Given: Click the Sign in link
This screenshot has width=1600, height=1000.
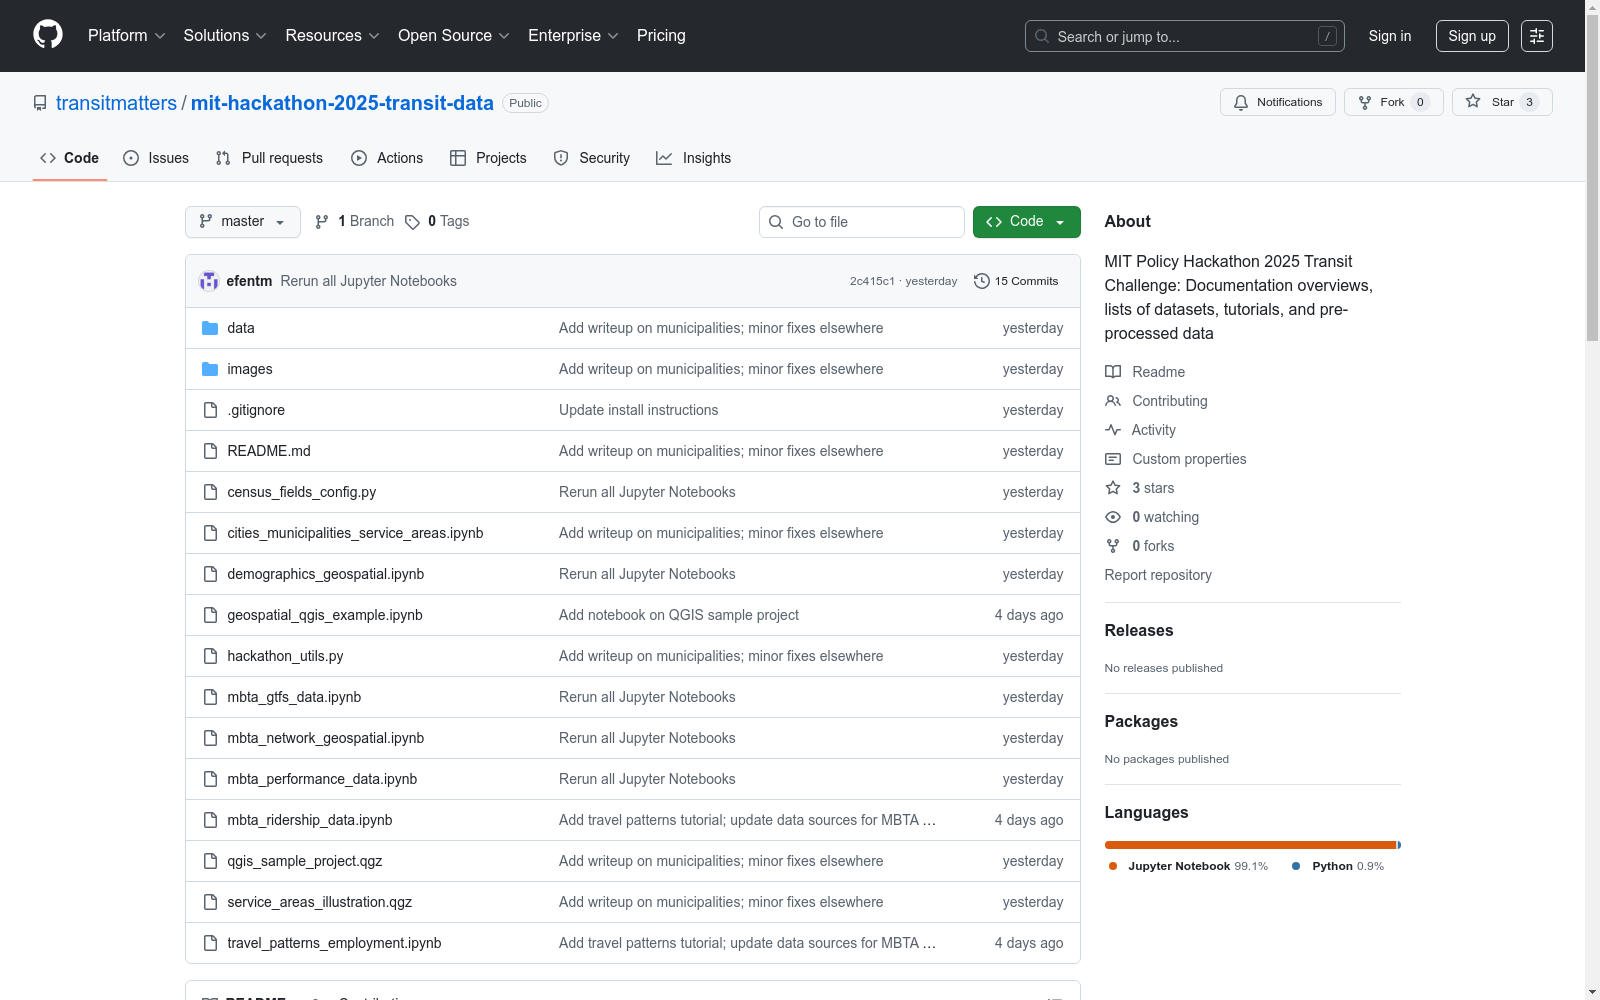Looking at the screenshot, I should (1390, 36).
